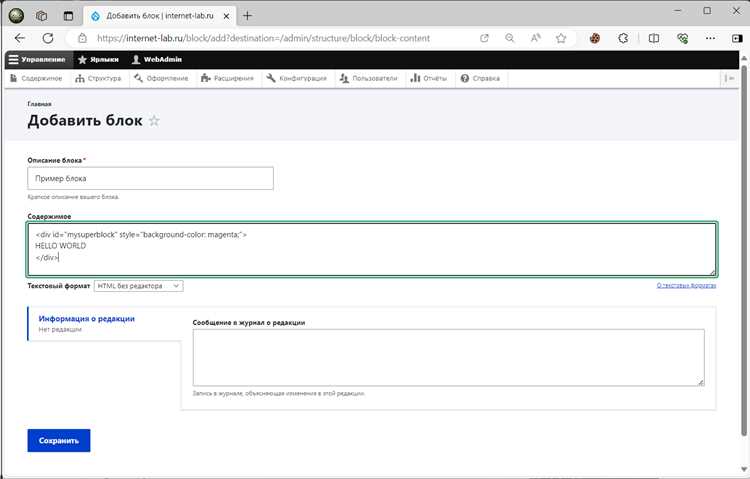This screenshot has height=479, width=750.
Task: Open the workspaces icon in title bar
Action: click(x=42, y=16)
